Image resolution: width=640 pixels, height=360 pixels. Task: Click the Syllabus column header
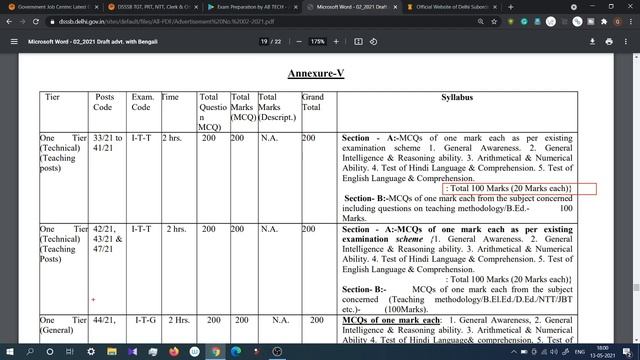click(x=457, y=97)
